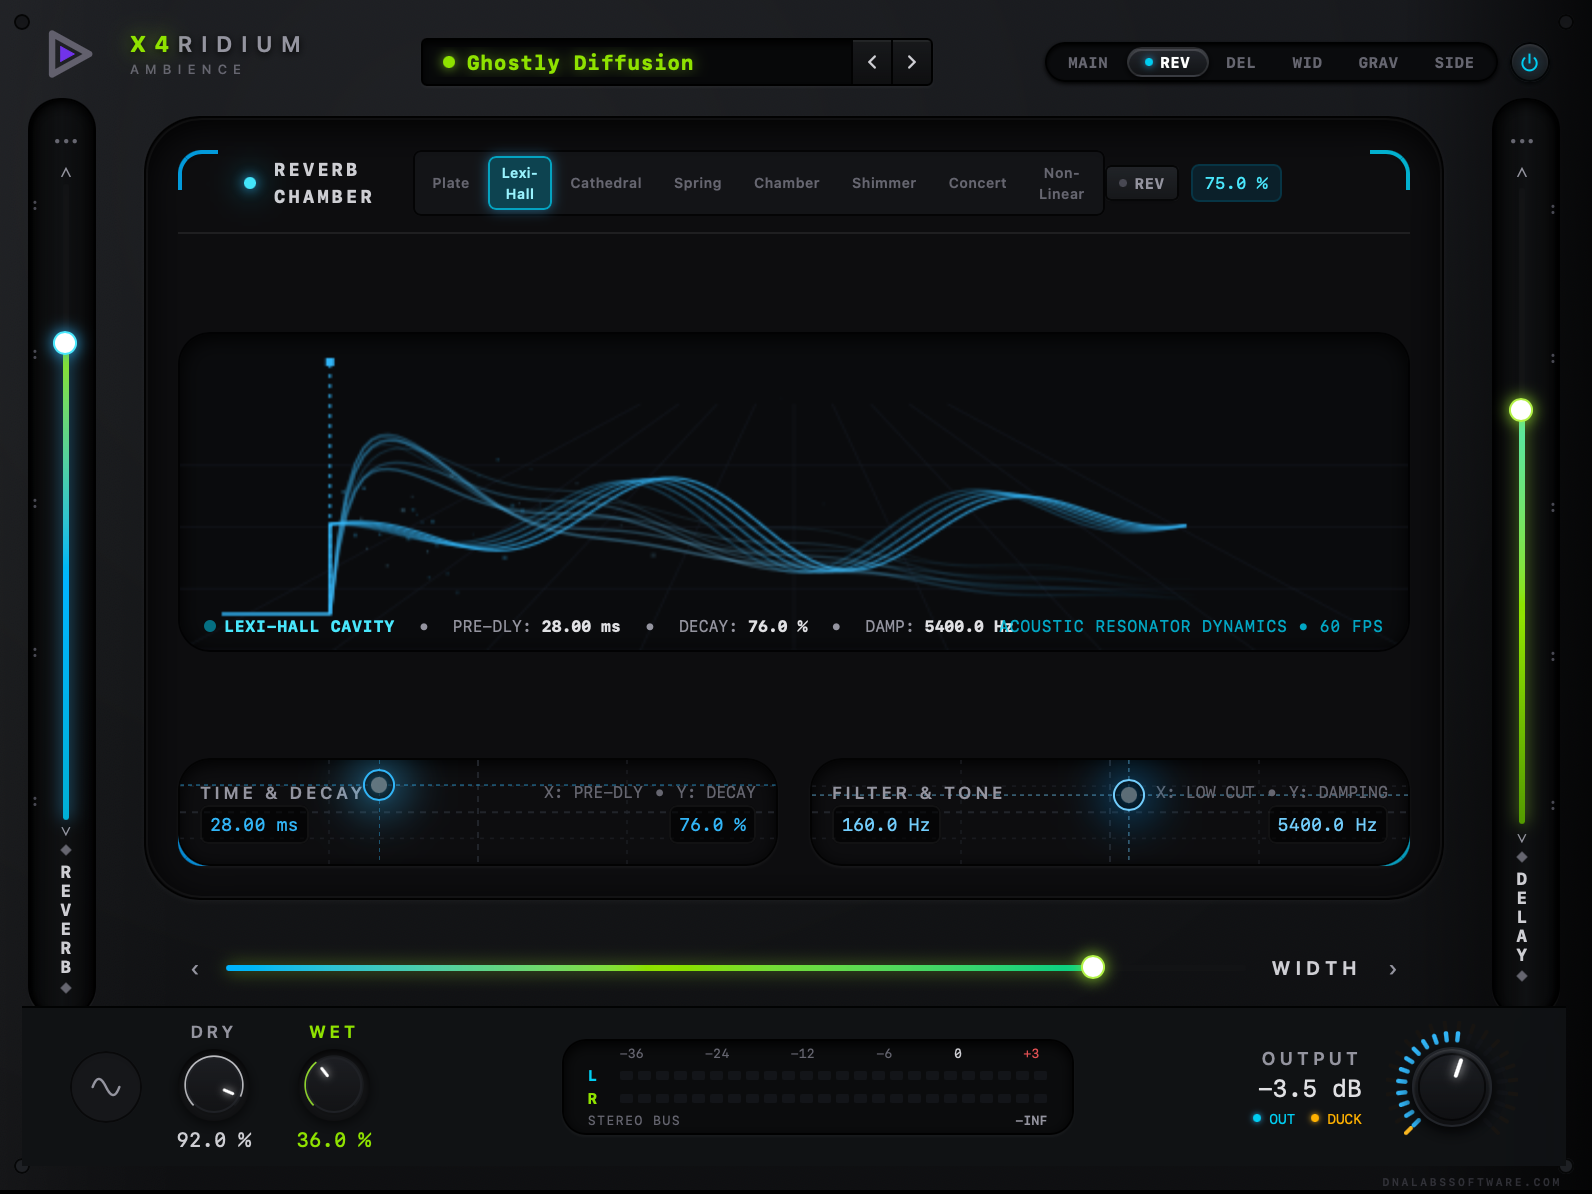Click the sine waveform icon button

pyautogui.click(x=106, y=1086)
